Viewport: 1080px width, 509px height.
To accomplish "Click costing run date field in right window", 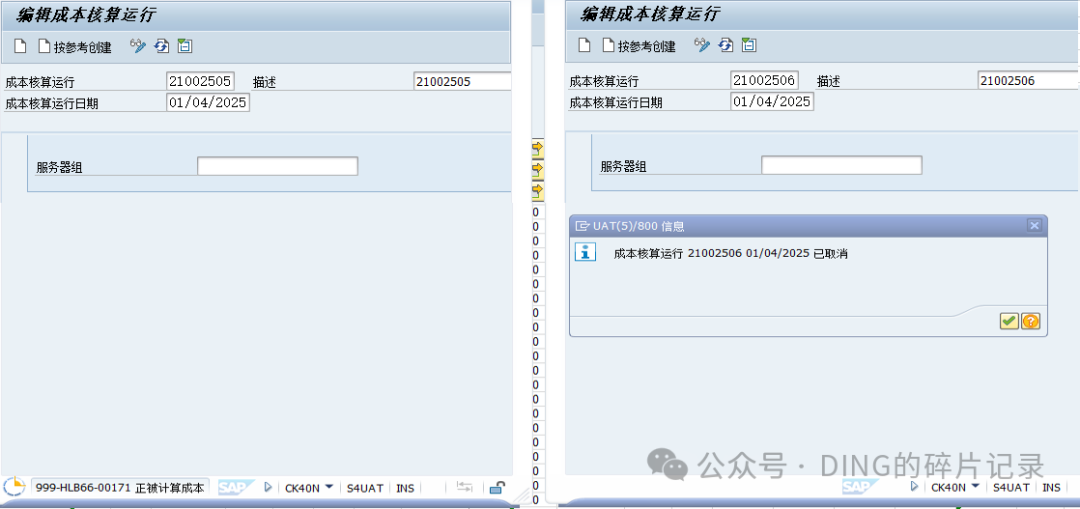I will tap(772, 102).
